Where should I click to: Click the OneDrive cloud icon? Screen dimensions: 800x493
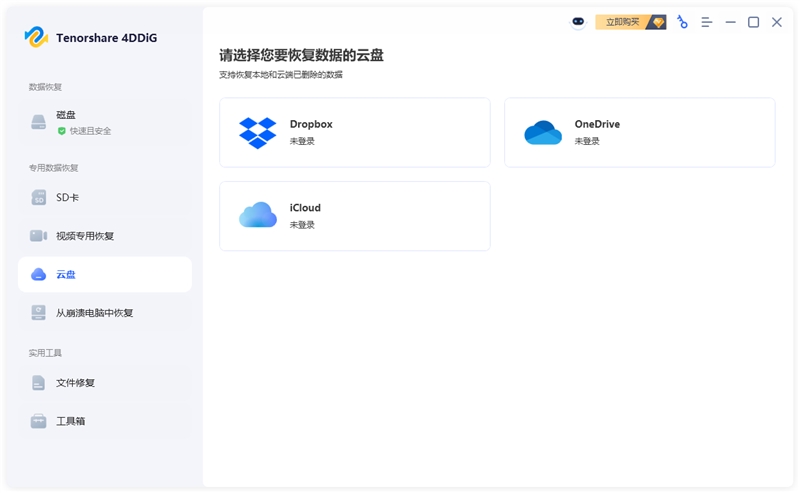point(543,132)
